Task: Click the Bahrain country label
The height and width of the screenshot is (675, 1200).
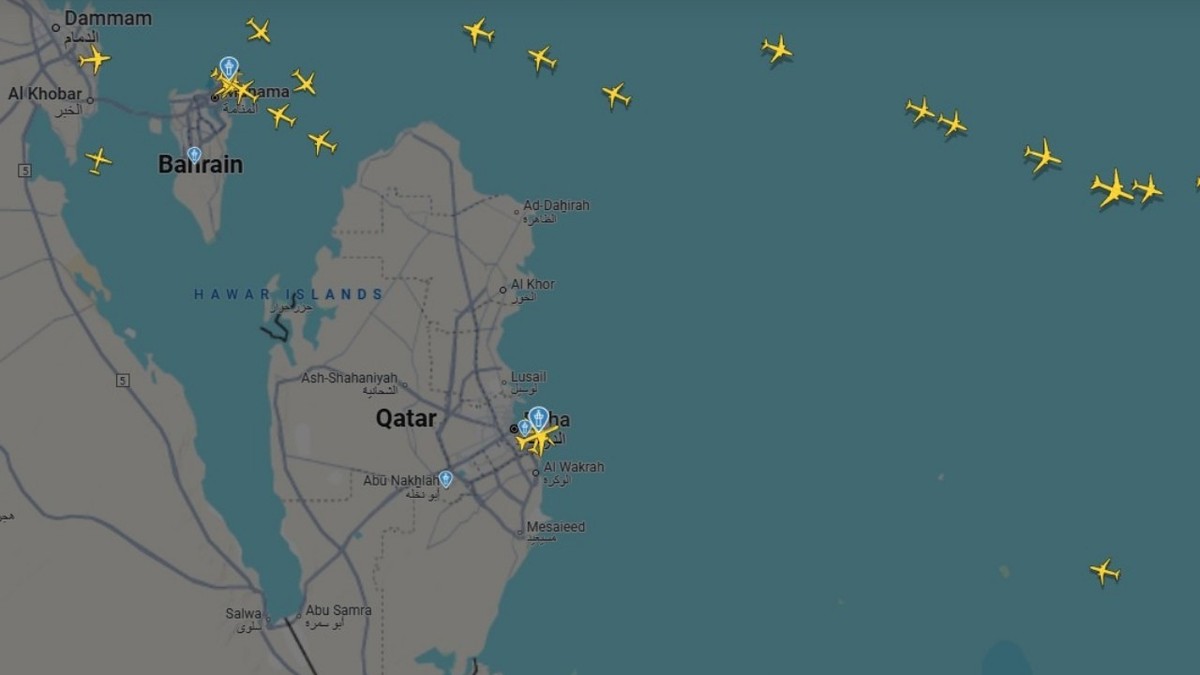Action: coord(200,165)
